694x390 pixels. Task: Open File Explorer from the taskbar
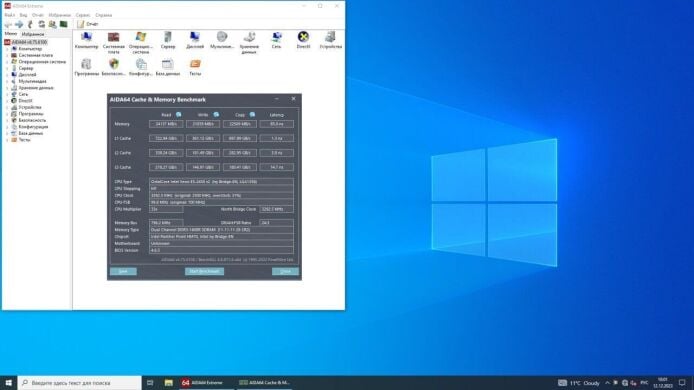[169, 382]
